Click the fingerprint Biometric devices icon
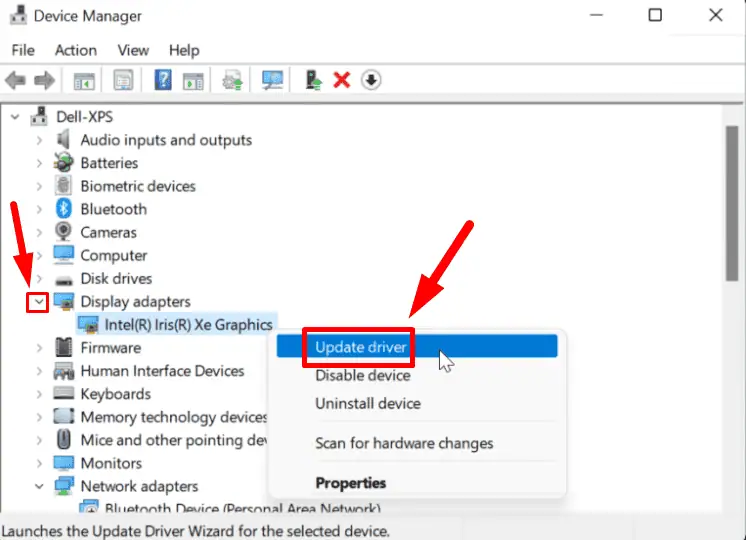 coord(63,186)
